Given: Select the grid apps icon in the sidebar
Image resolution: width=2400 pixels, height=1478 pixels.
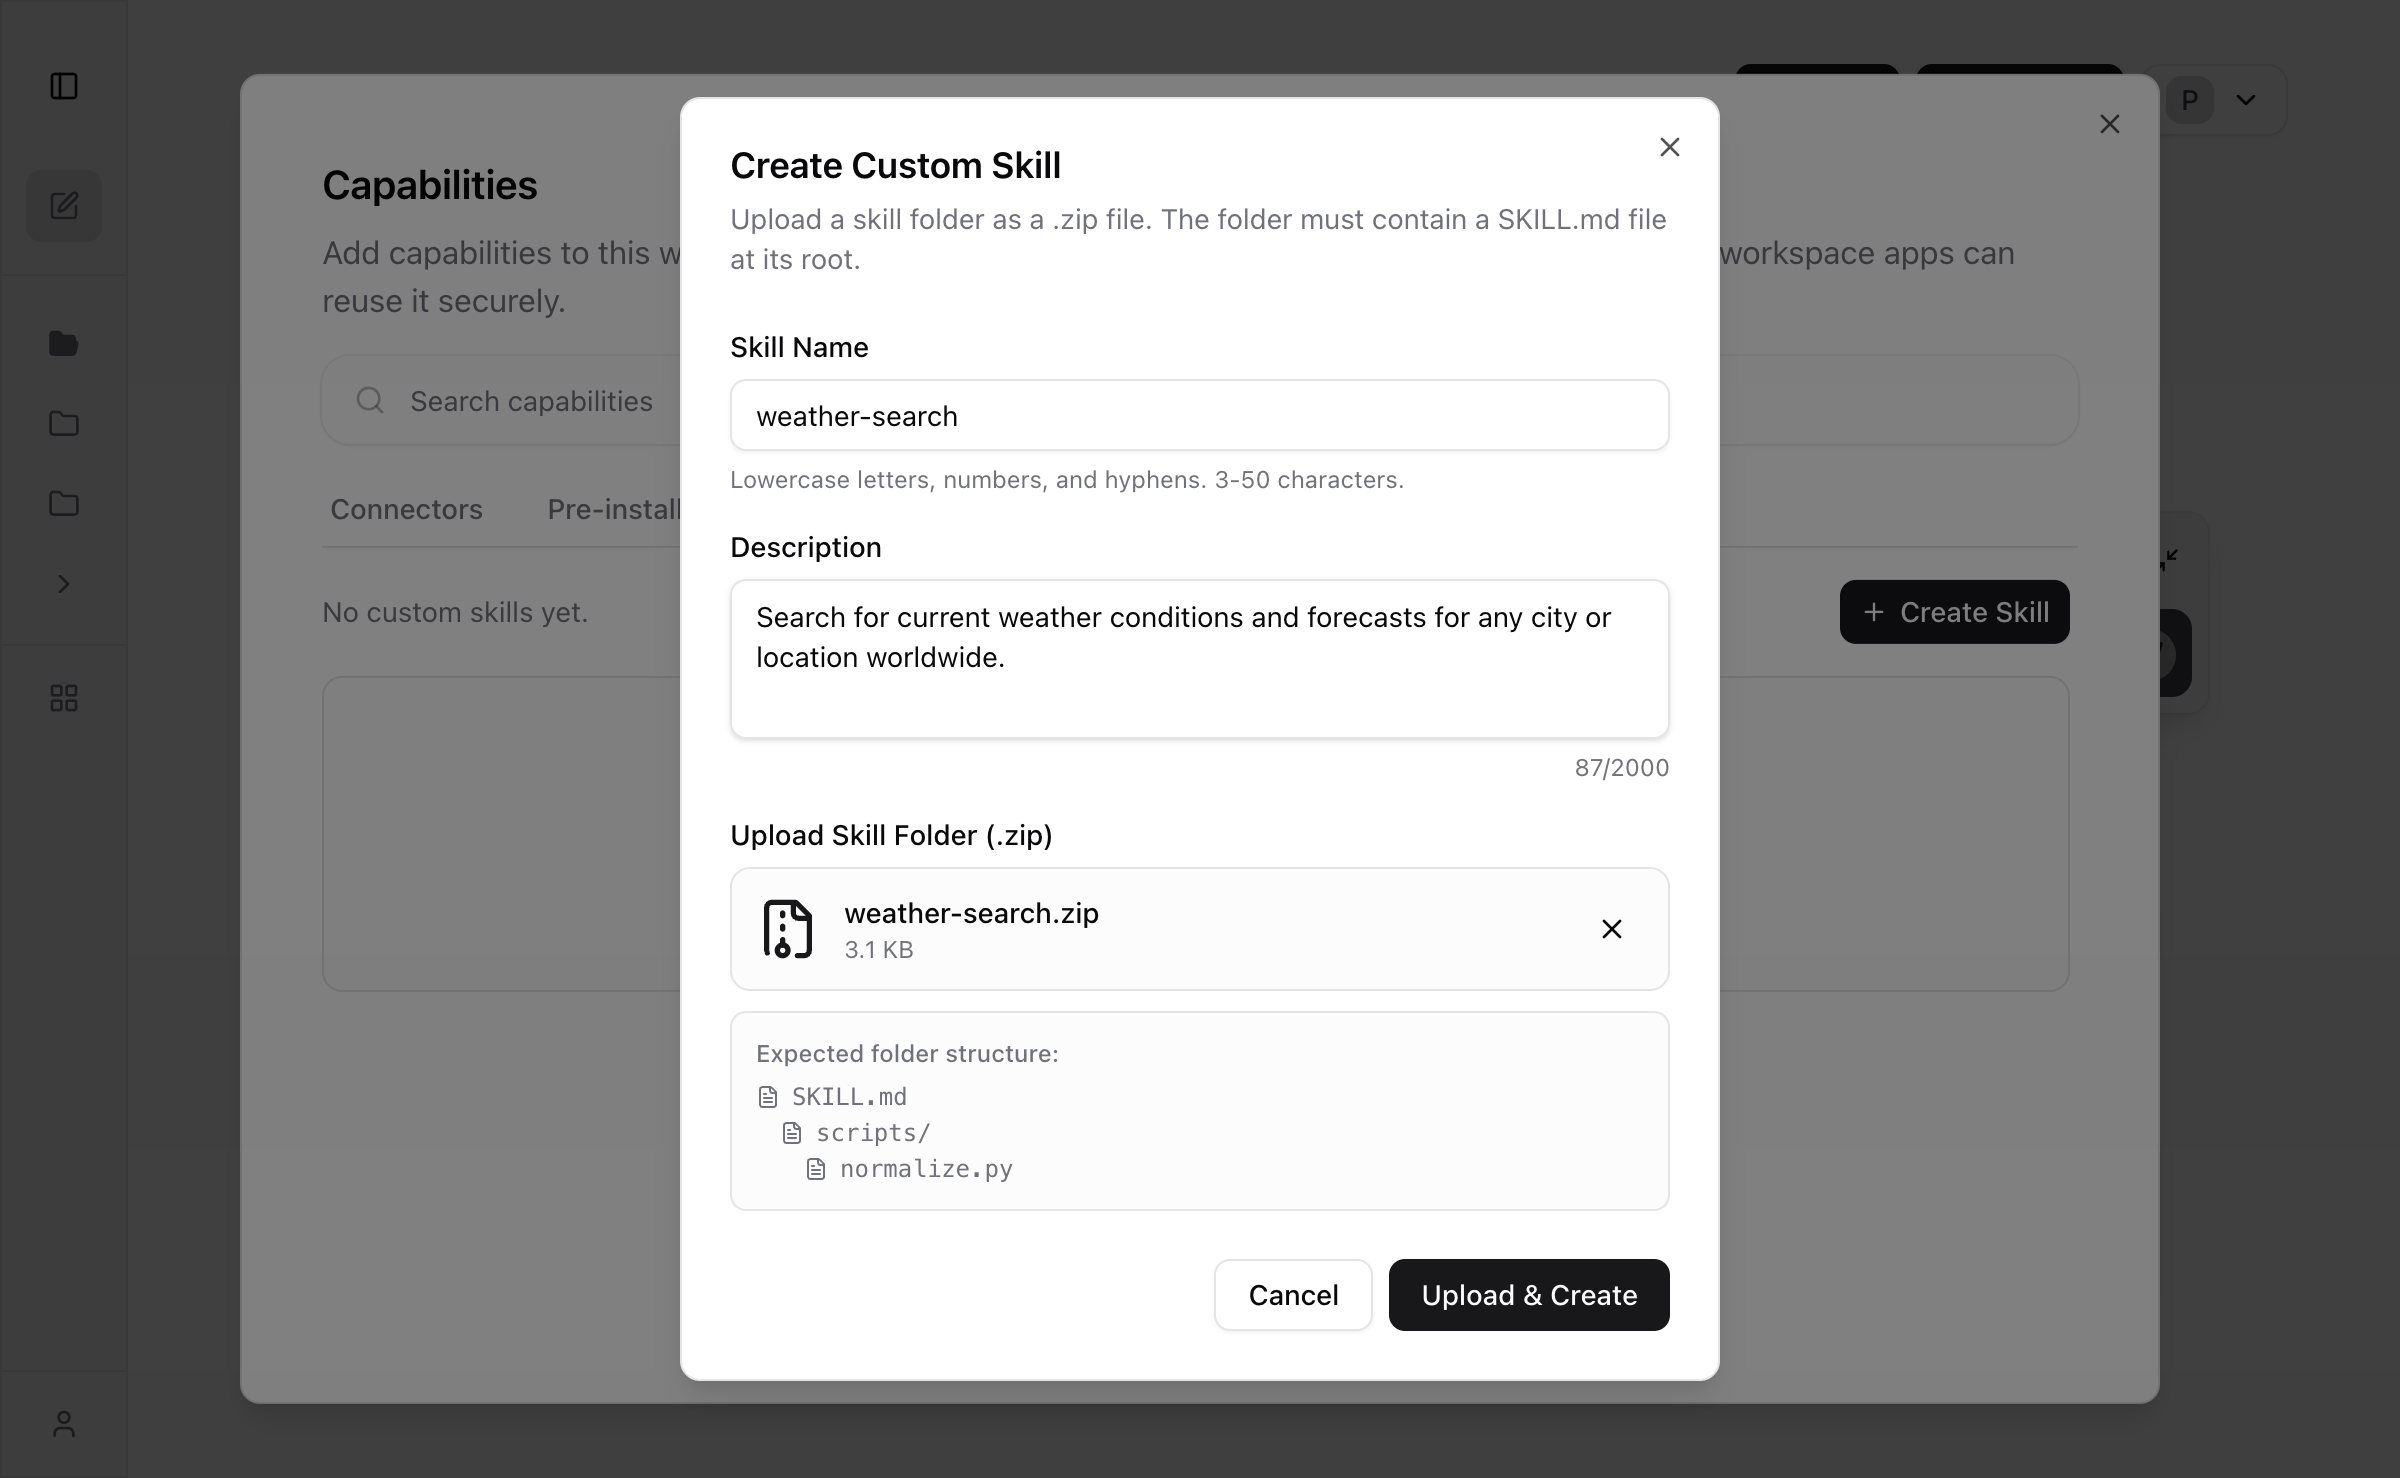Looking at the screenshot, I should point(64,698).
